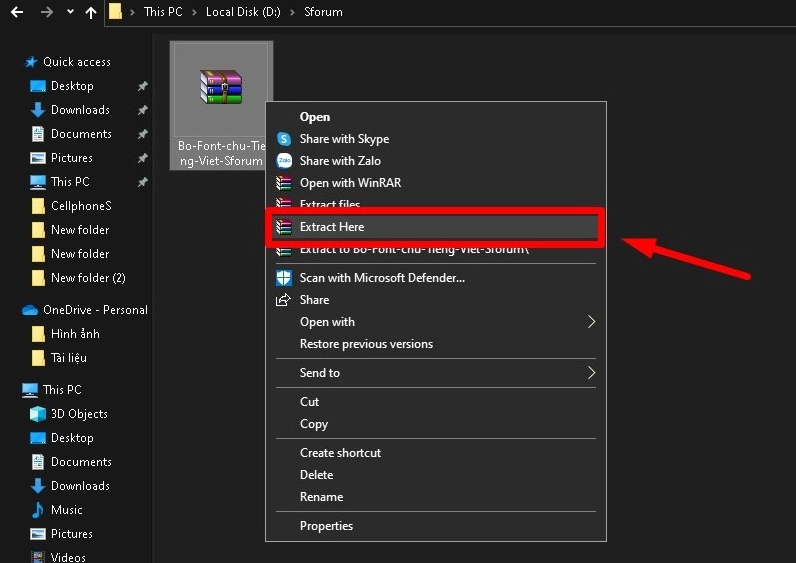Open pinned This PC in Quick access
This screenshot has width=796, height=563.
[x=70, y=182]
